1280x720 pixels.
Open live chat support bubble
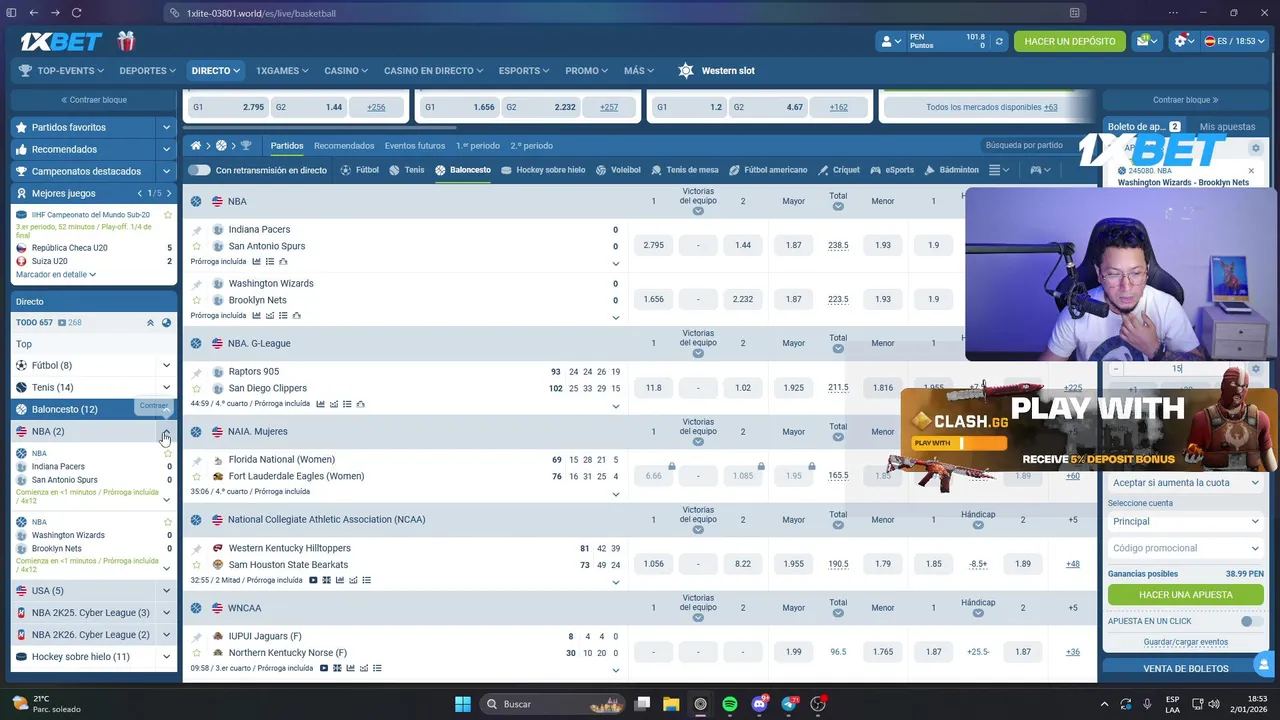click(1264, 663)
